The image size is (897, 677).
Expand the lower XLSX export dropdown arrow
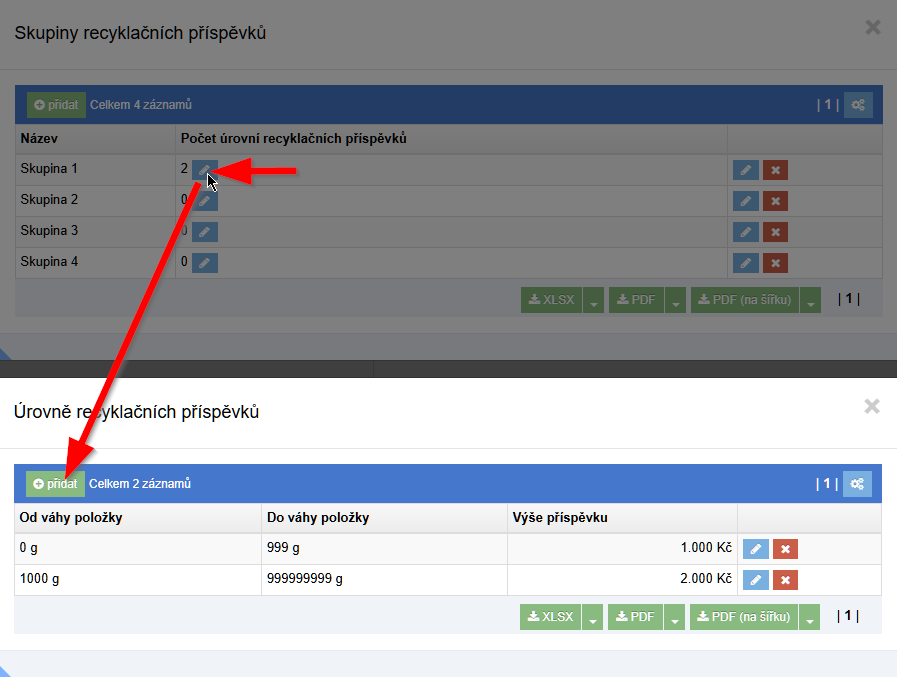tap(593, 617)
